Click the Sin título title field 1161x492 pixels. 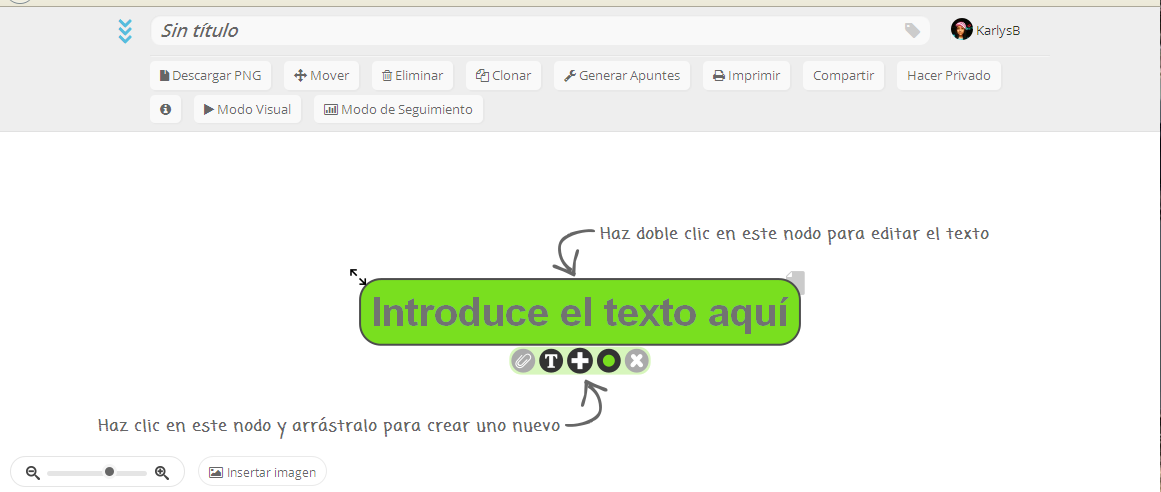540,30
